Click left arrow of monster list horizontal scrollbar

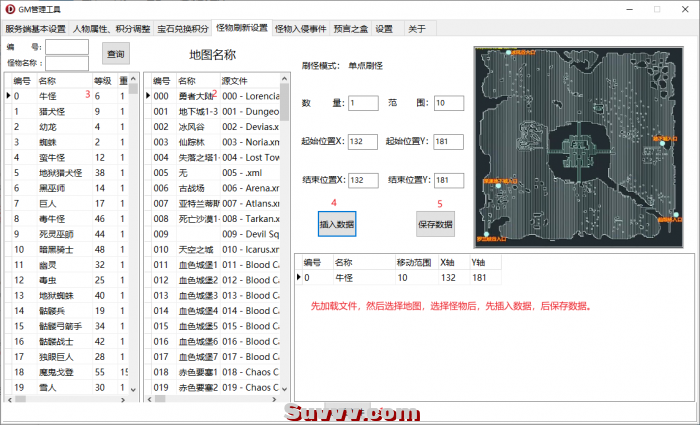(9, 399)
